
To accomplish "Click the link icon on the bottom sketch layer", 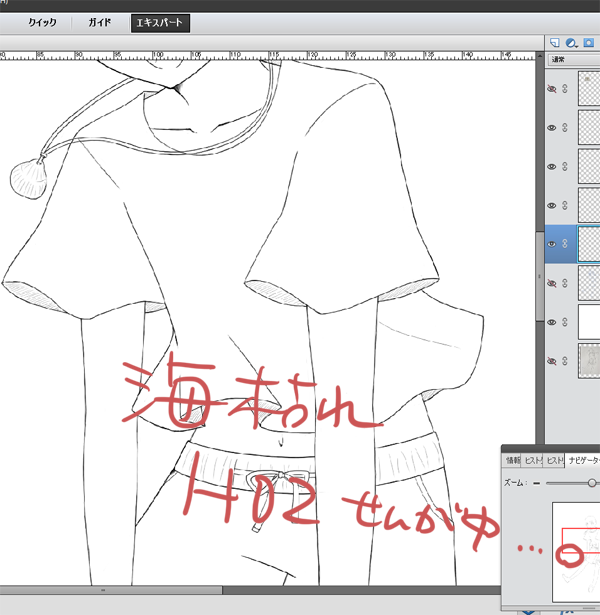I will click(x=565, y=361).
